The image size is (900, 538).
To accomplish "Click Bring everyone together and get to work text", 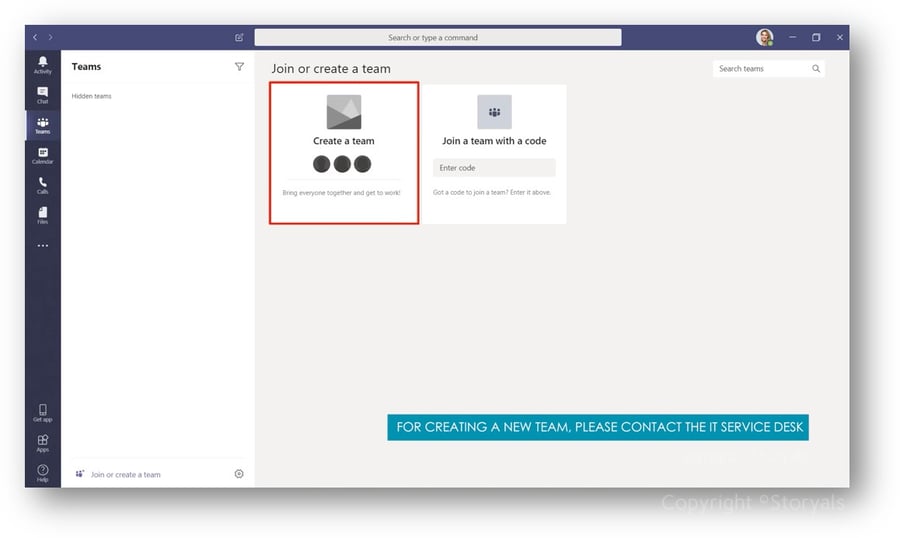I will pyautogui.click(x=342, y=193).
